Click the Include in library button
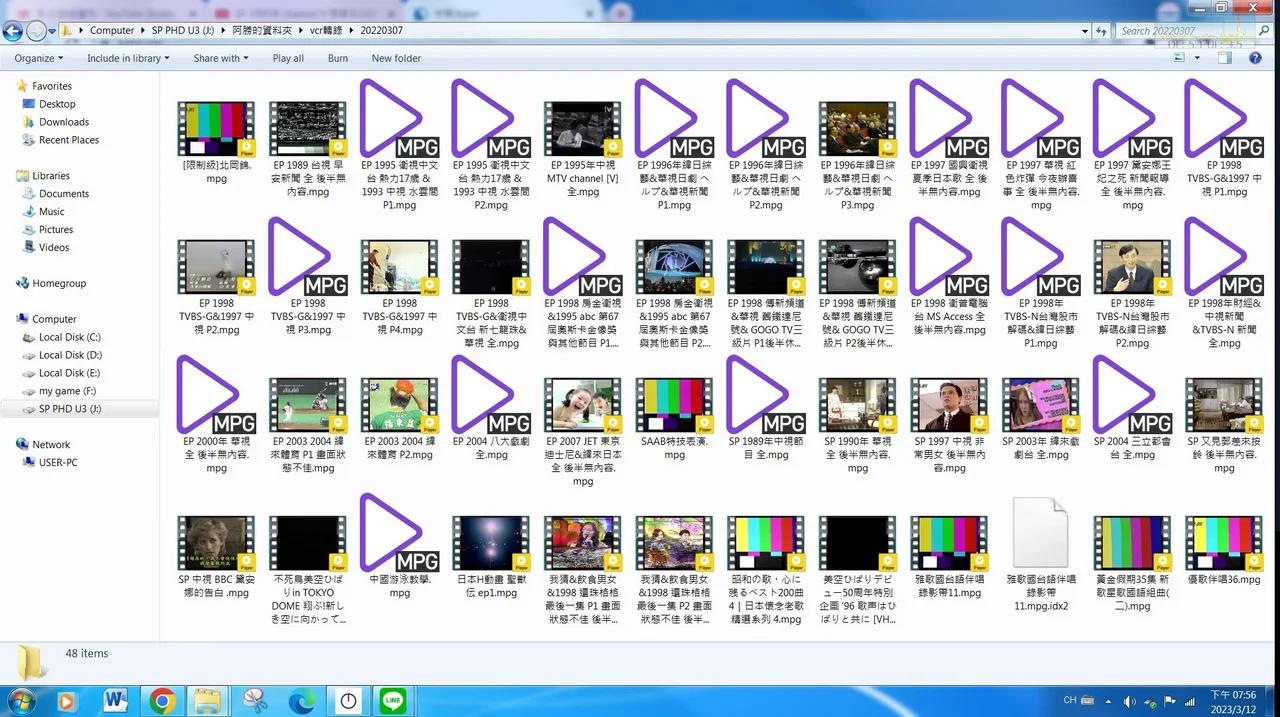Viewport: 1280px width, 717px height. coord(127,58)
